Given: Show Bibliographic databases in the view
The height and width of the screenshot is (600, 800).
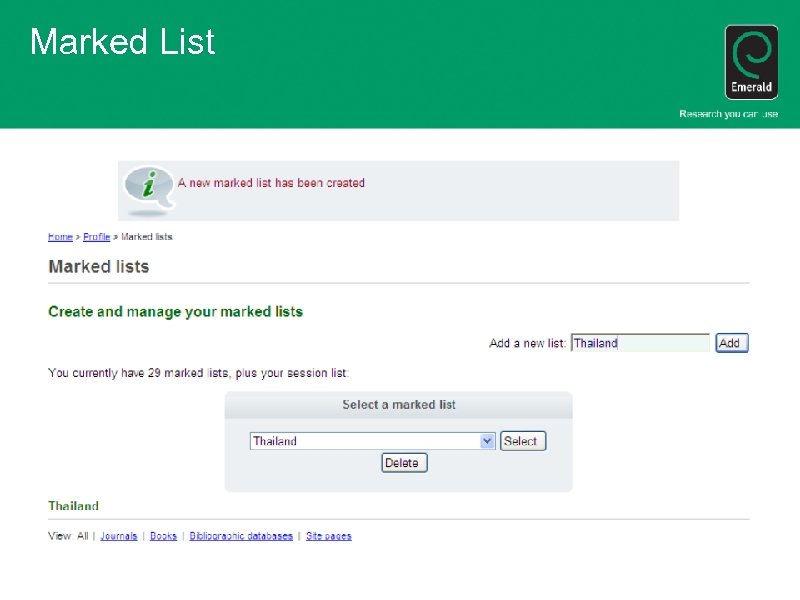Looking at the screenshot, I should click(x=240, y=536).
